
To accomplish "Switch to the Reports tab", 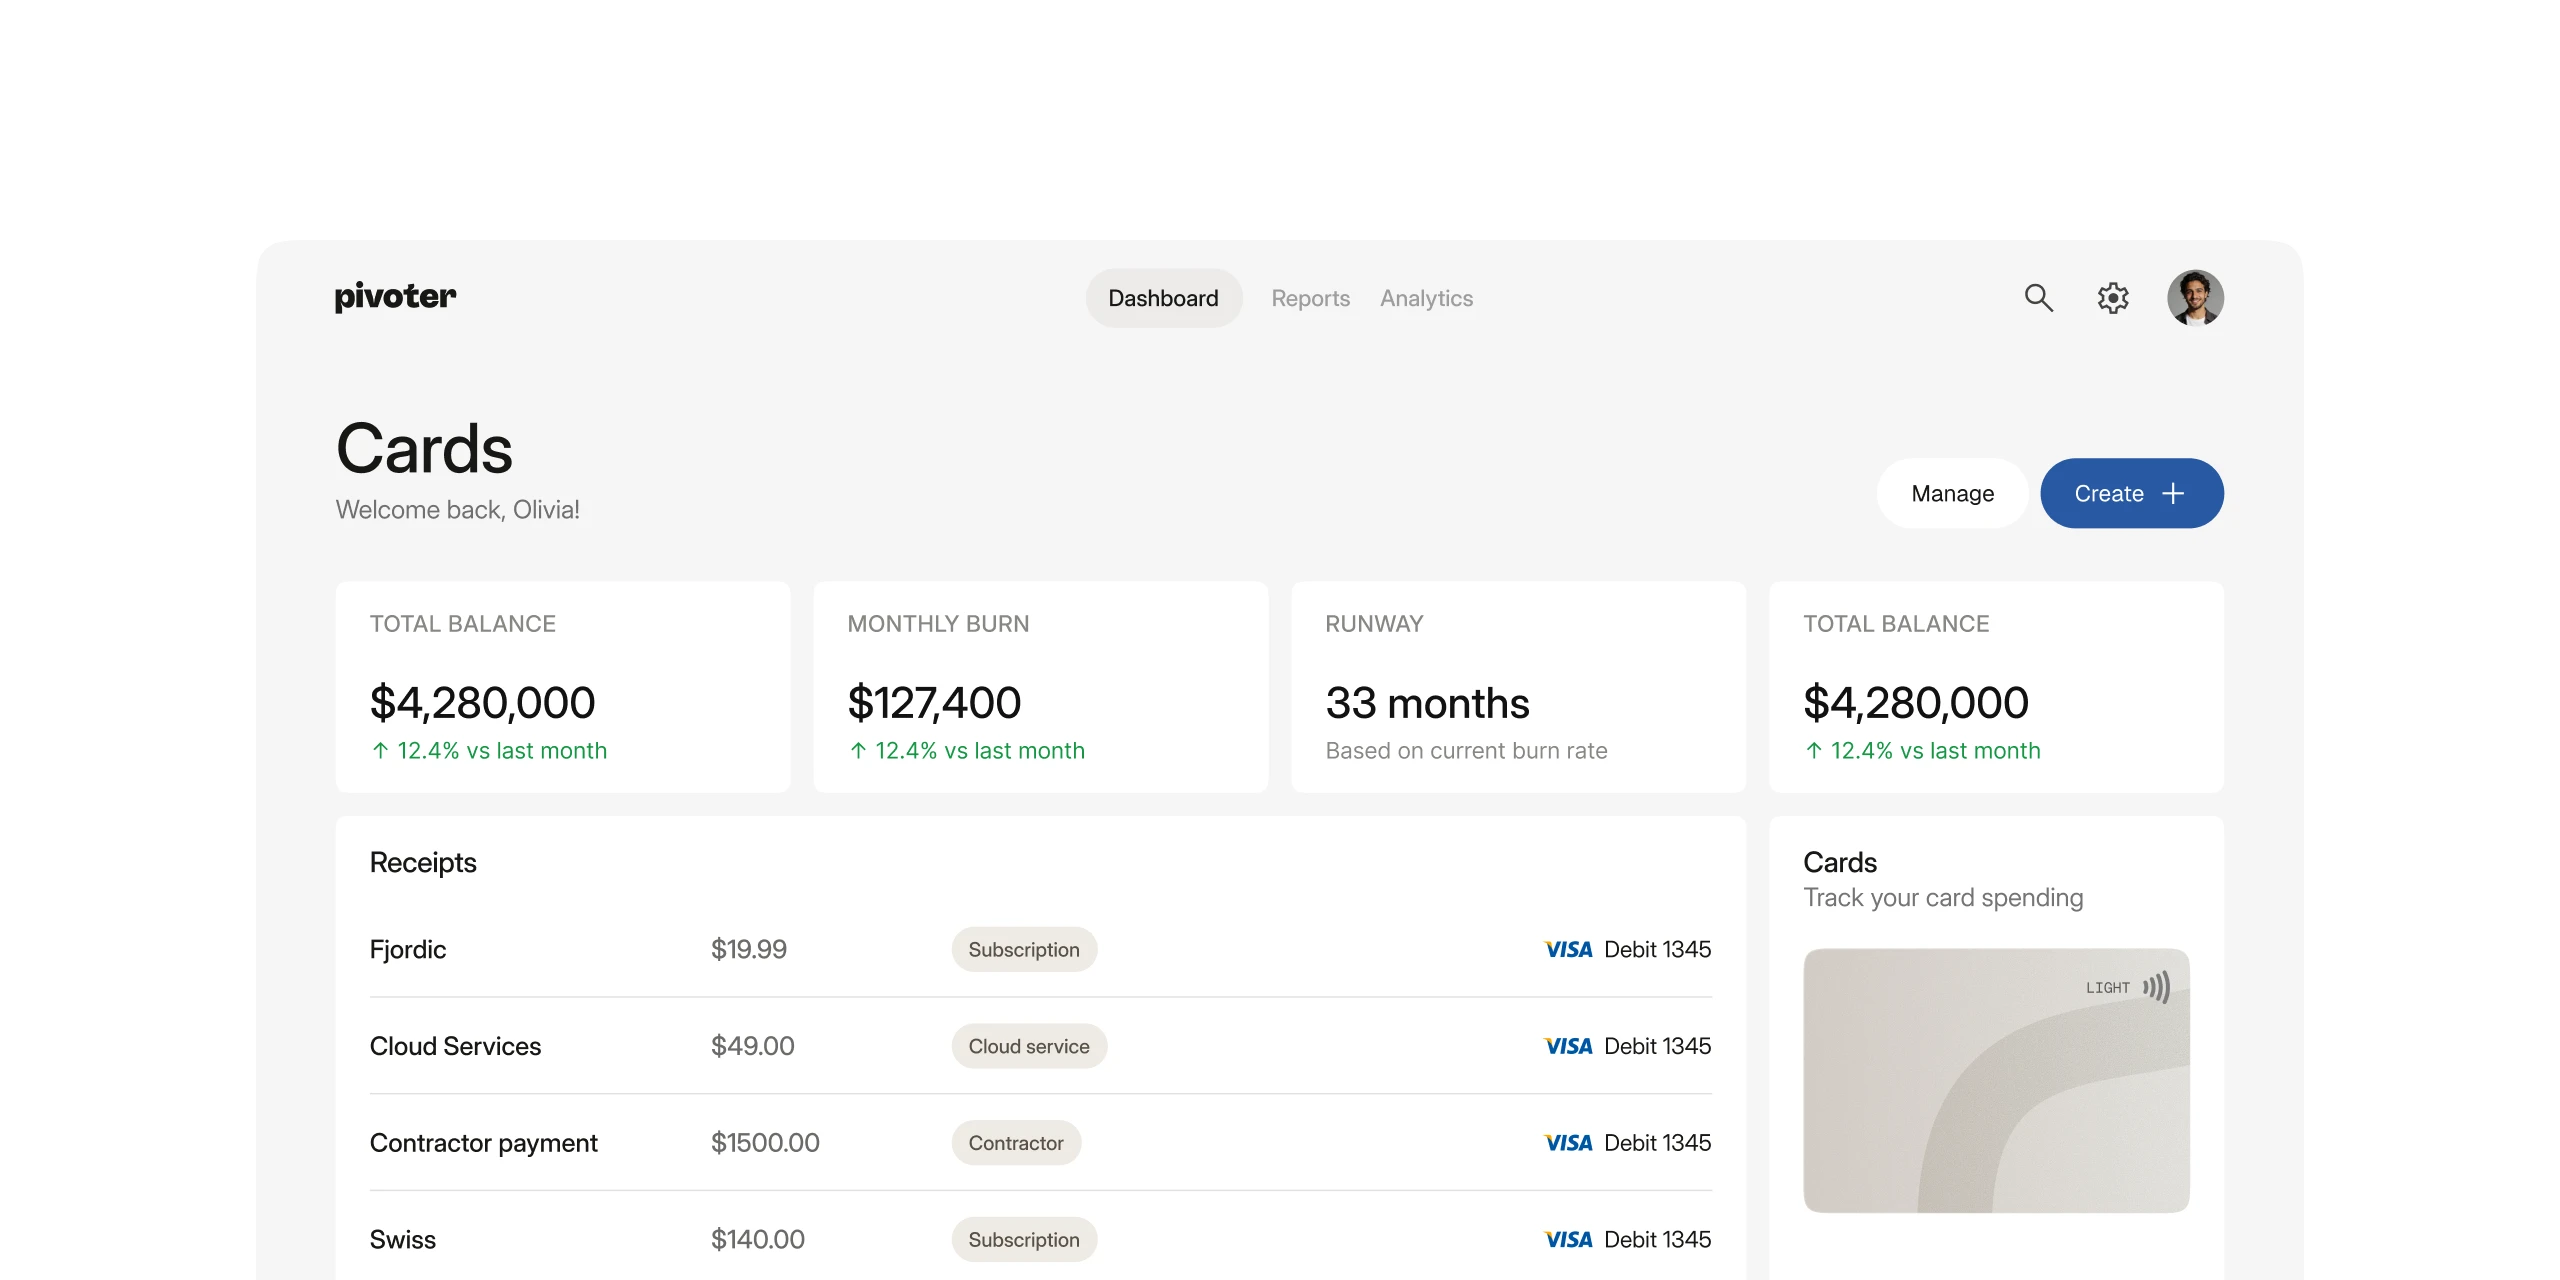I will (1310, 298).
